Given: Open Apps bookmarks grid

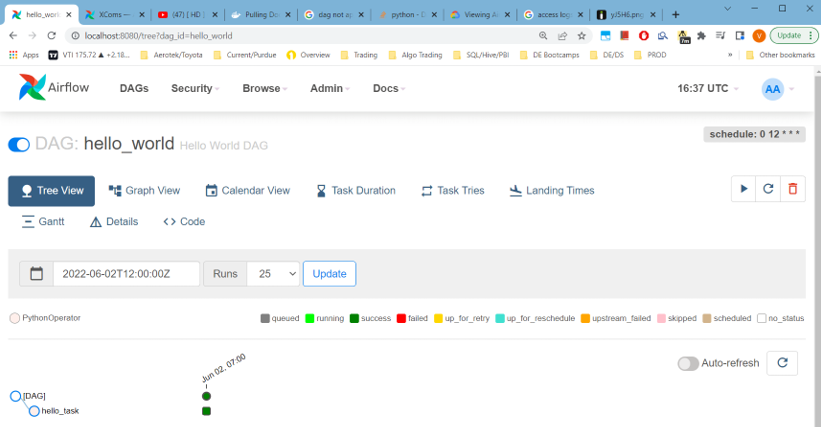Looking at the screenshot, I should pos(24,55).
